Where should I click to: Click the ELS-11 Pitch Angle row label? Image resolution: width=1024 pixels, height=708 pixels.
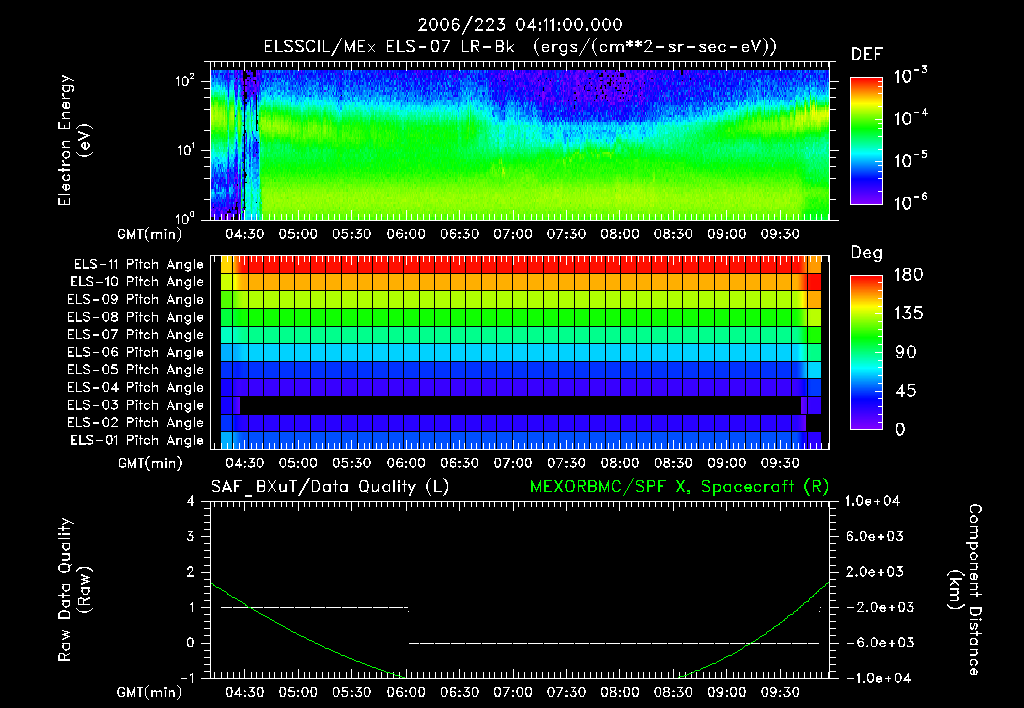pos(138,265)
